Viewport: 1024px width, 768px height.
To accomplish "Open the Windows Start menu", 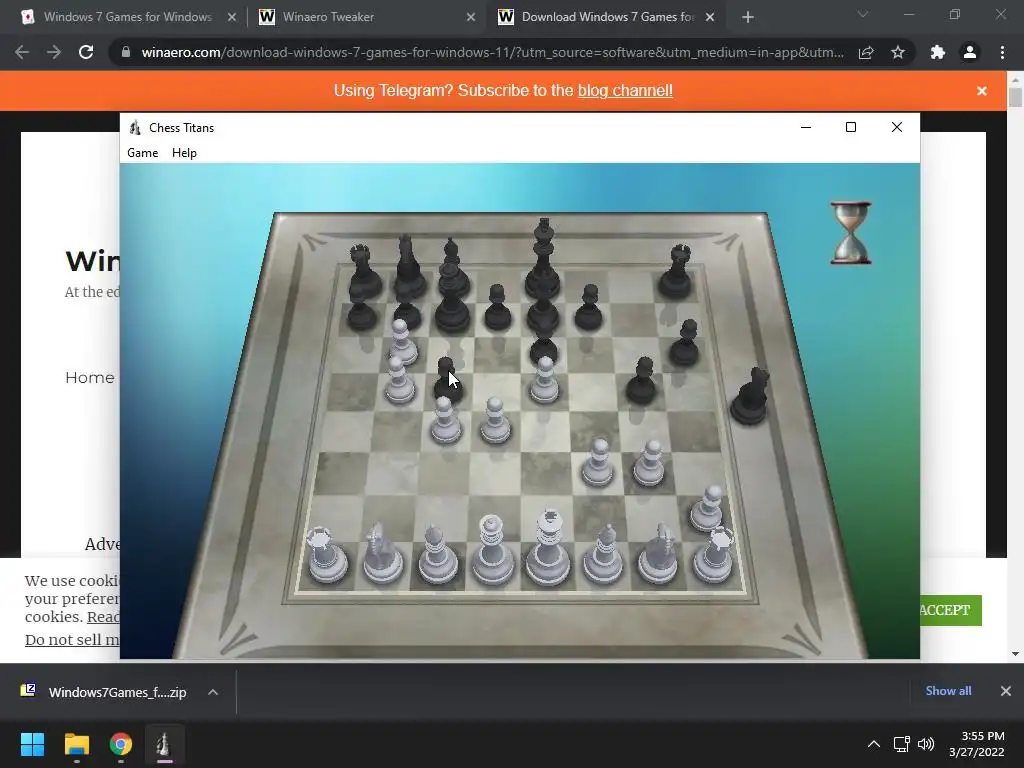I will click(32, 744).
